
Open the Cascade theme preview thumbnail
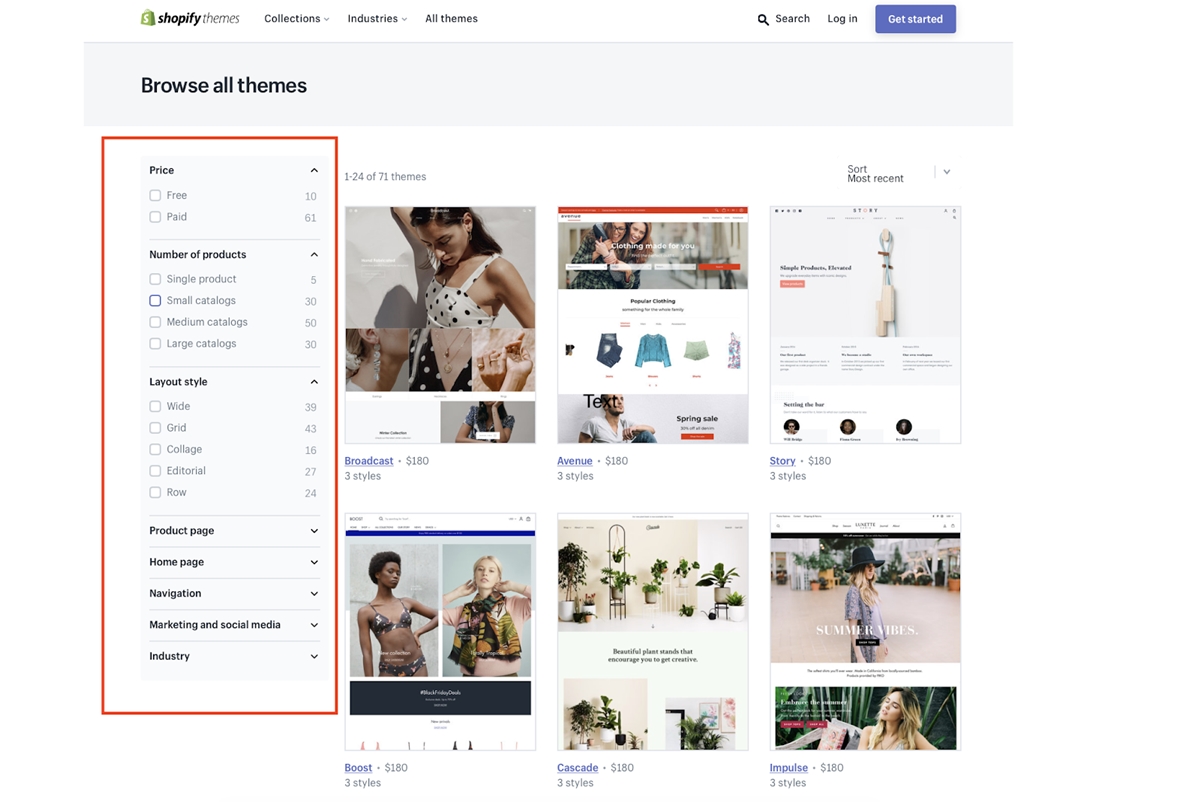(x=653, y=632)
